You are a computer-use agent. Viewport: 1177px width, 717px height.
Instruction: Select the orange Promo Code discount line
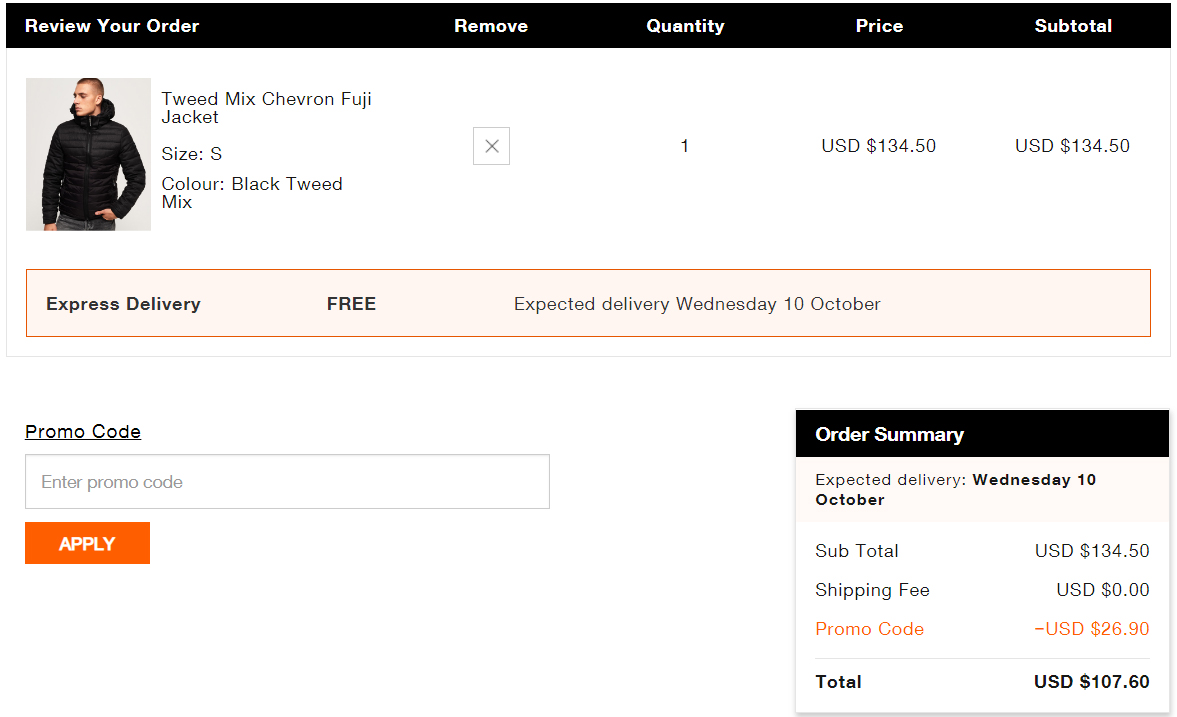tap(982, 628)
